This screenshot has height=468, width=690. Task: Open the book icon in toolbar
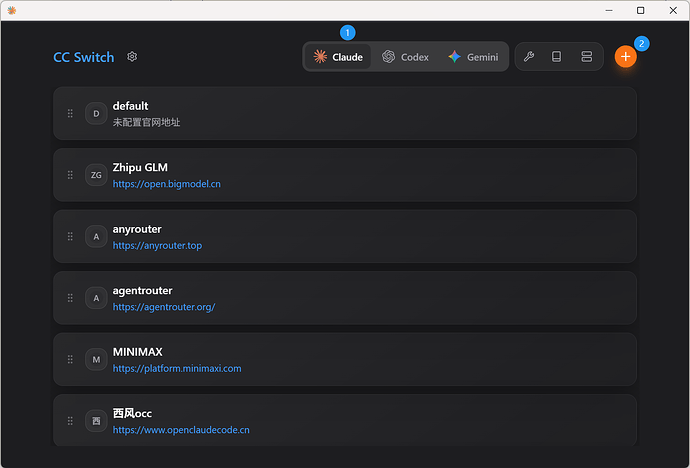[557, 57]
